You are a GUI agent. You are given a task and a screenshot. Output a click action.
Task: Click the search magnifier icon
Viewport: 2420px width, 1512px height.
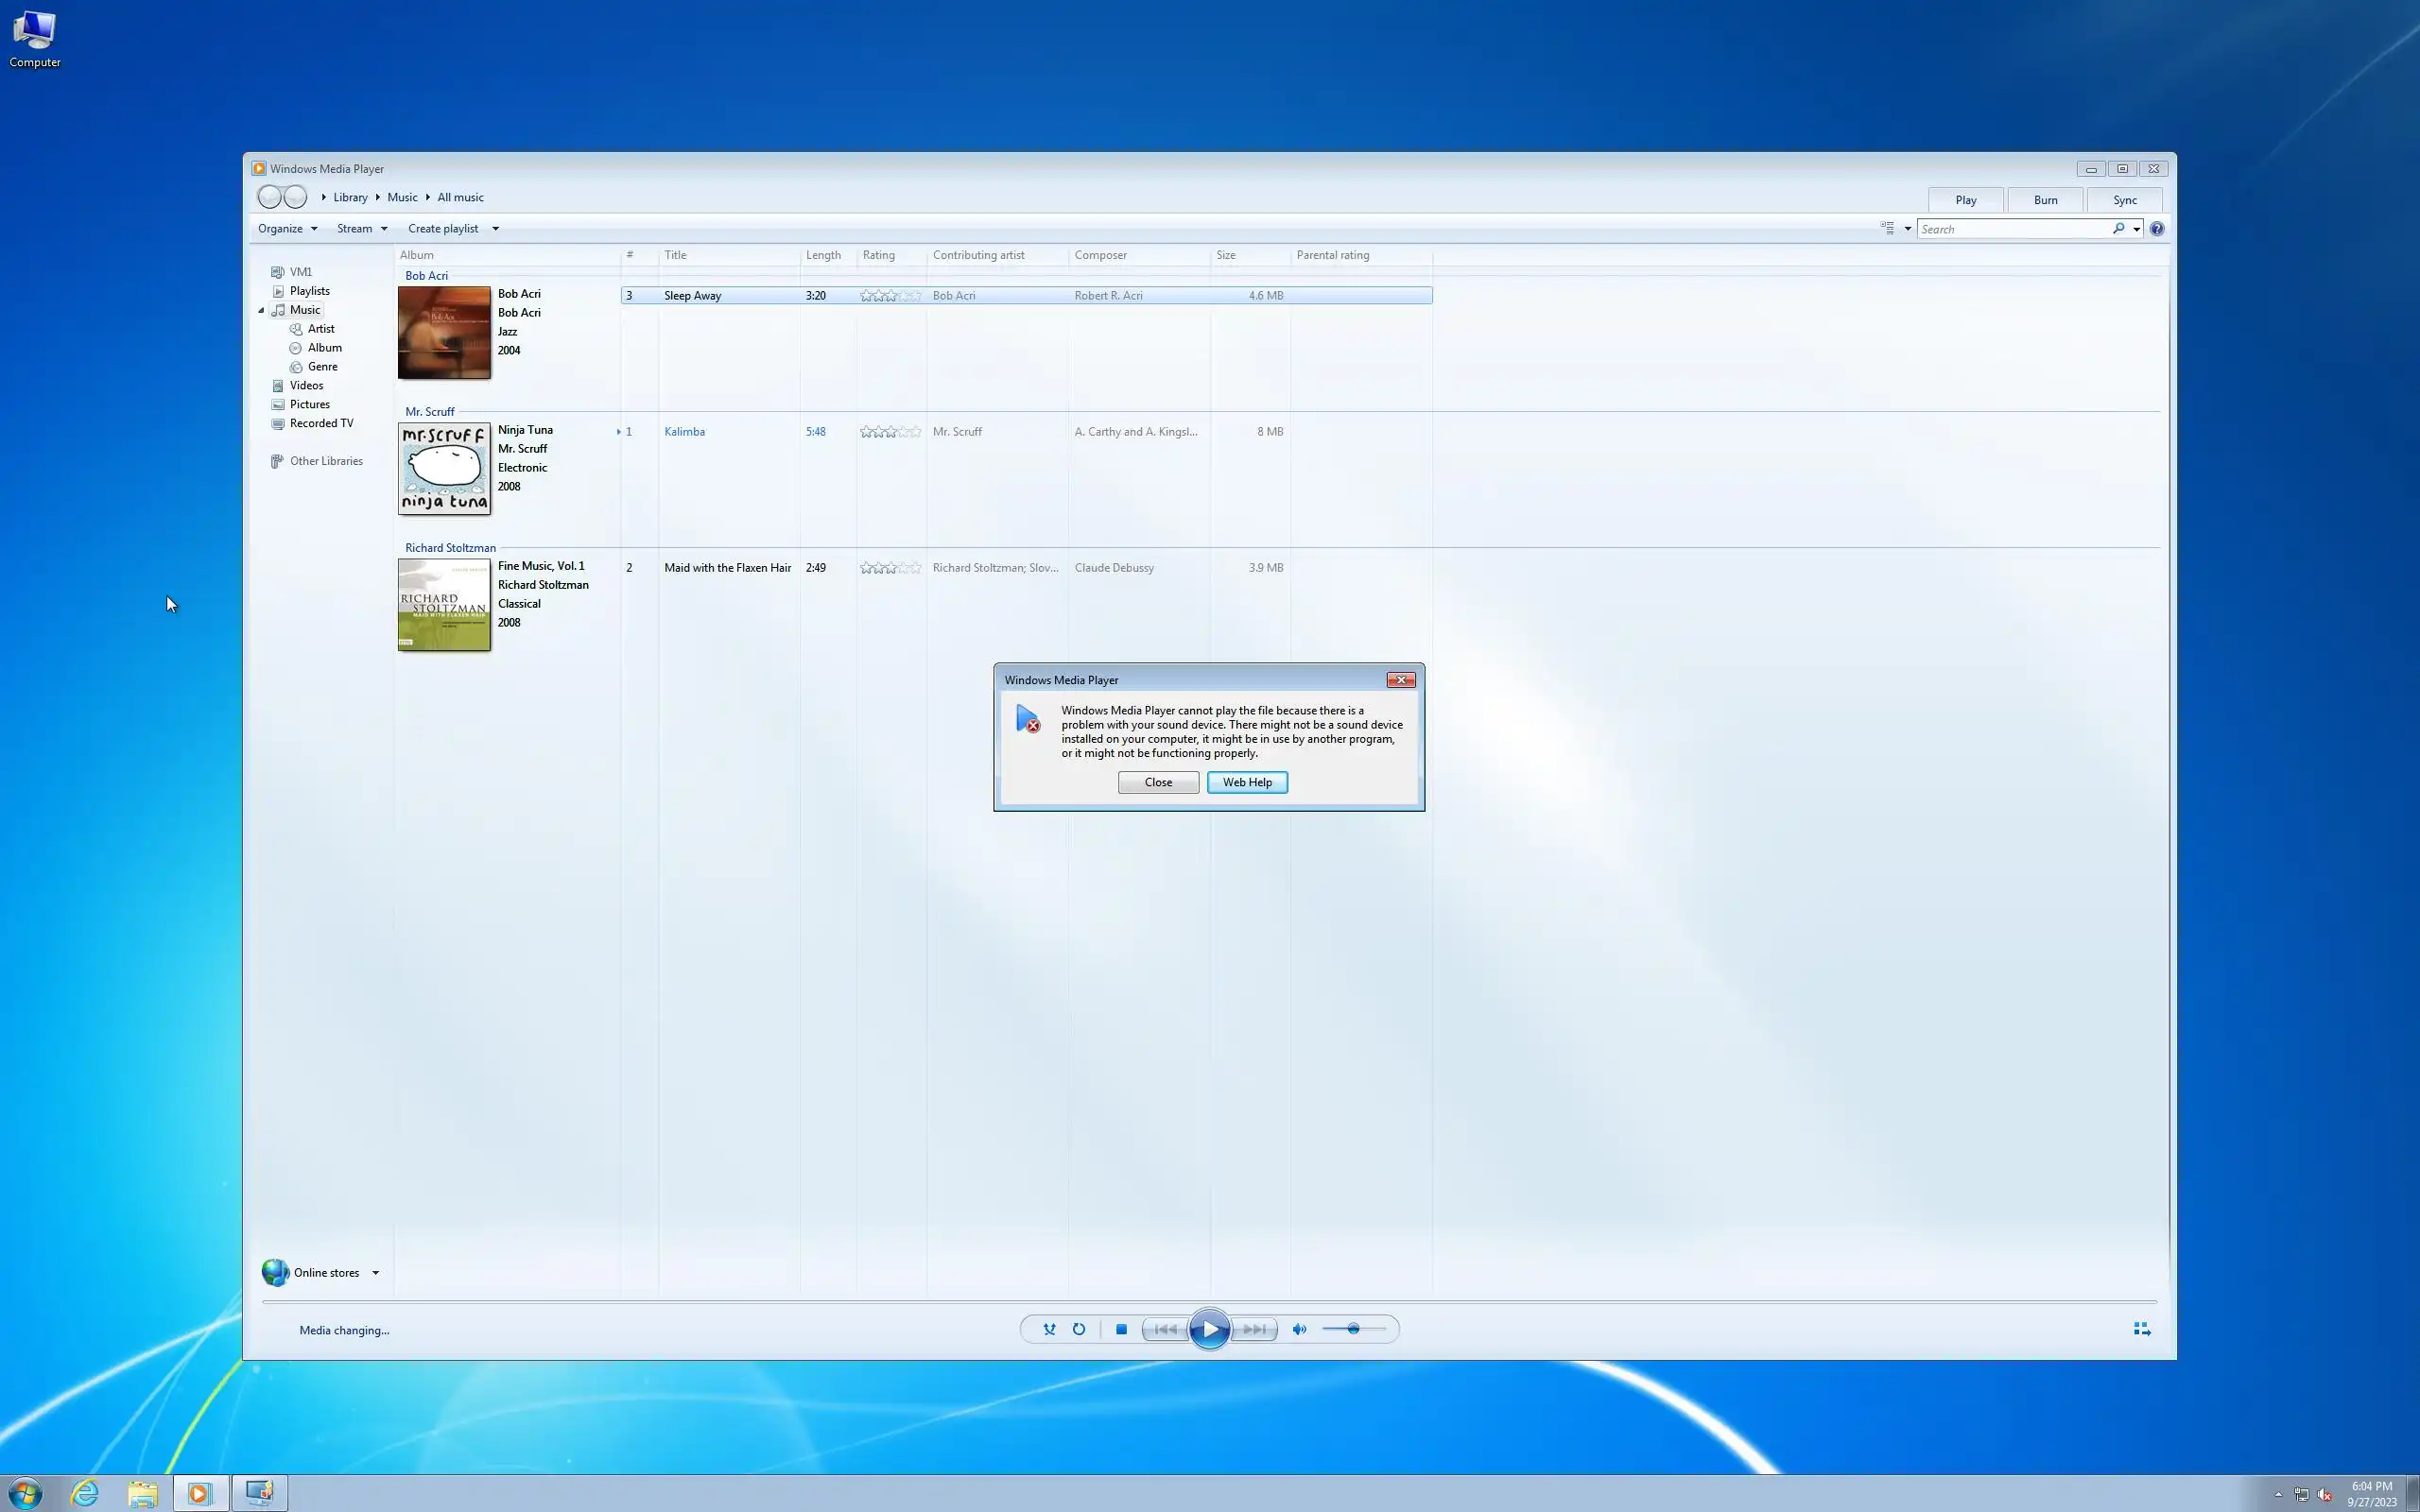2118,229
